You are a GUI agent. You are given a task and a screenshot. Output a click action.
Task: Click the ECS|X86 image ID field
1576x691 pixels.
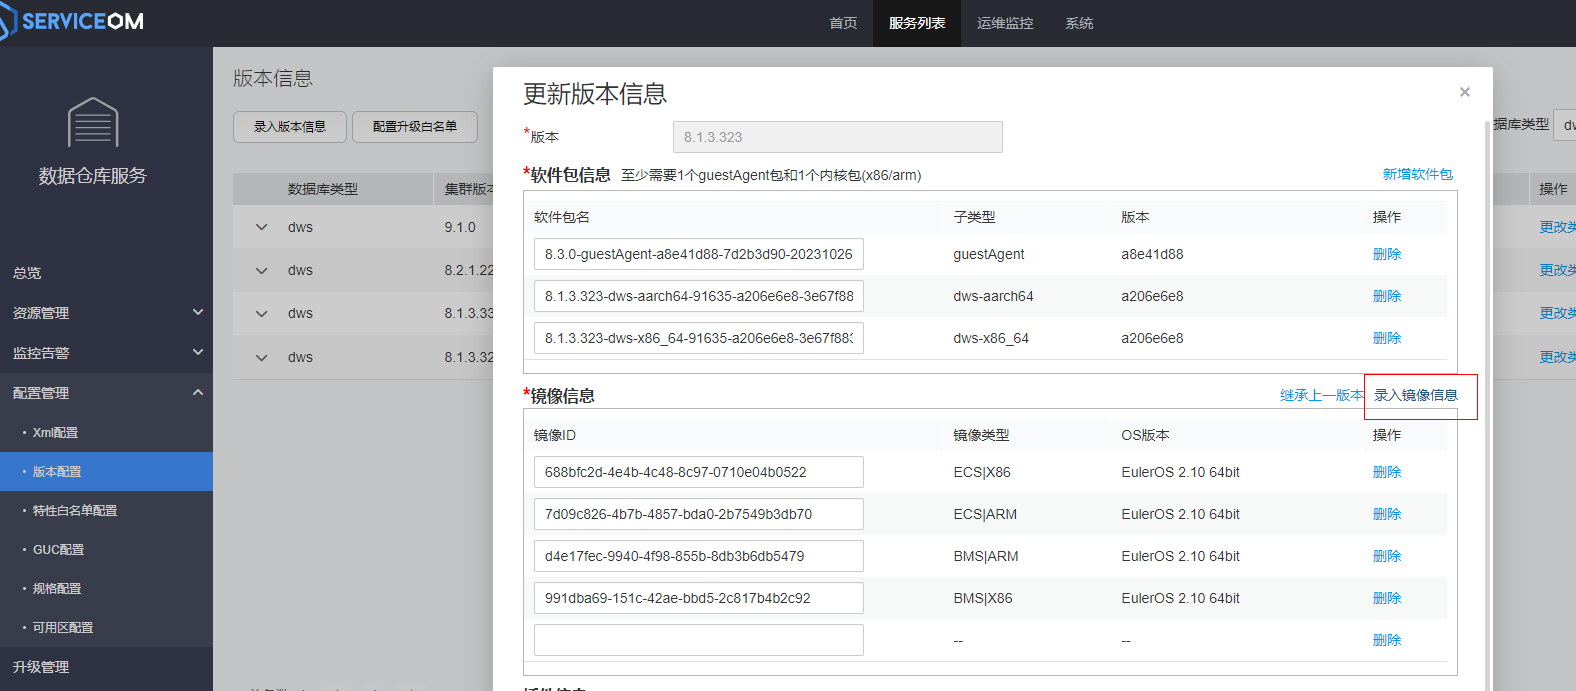point(699,472)
